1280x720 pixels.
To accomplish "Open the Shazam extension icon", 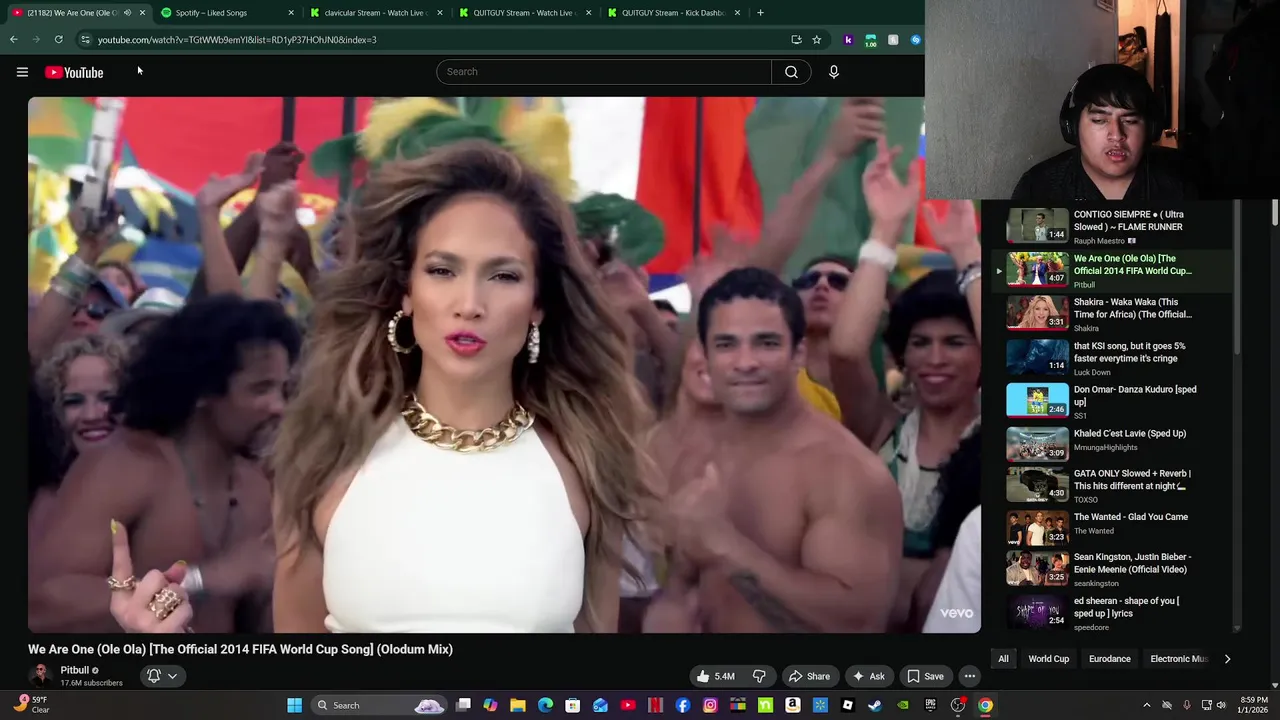I will [915, 40].
